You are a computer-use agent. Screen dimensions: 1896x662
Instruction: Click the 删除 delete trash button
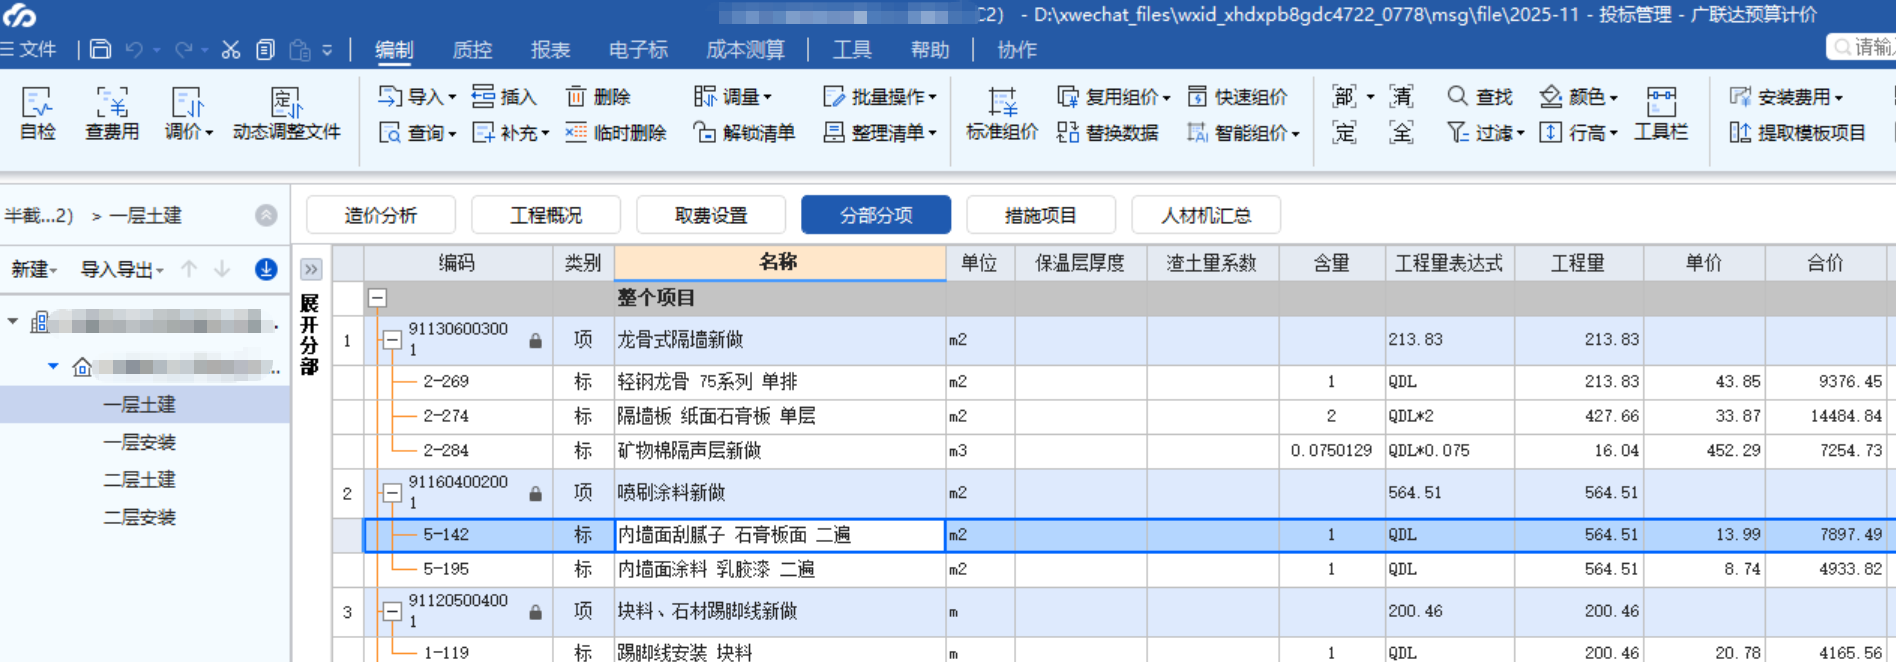coord(598,96)
